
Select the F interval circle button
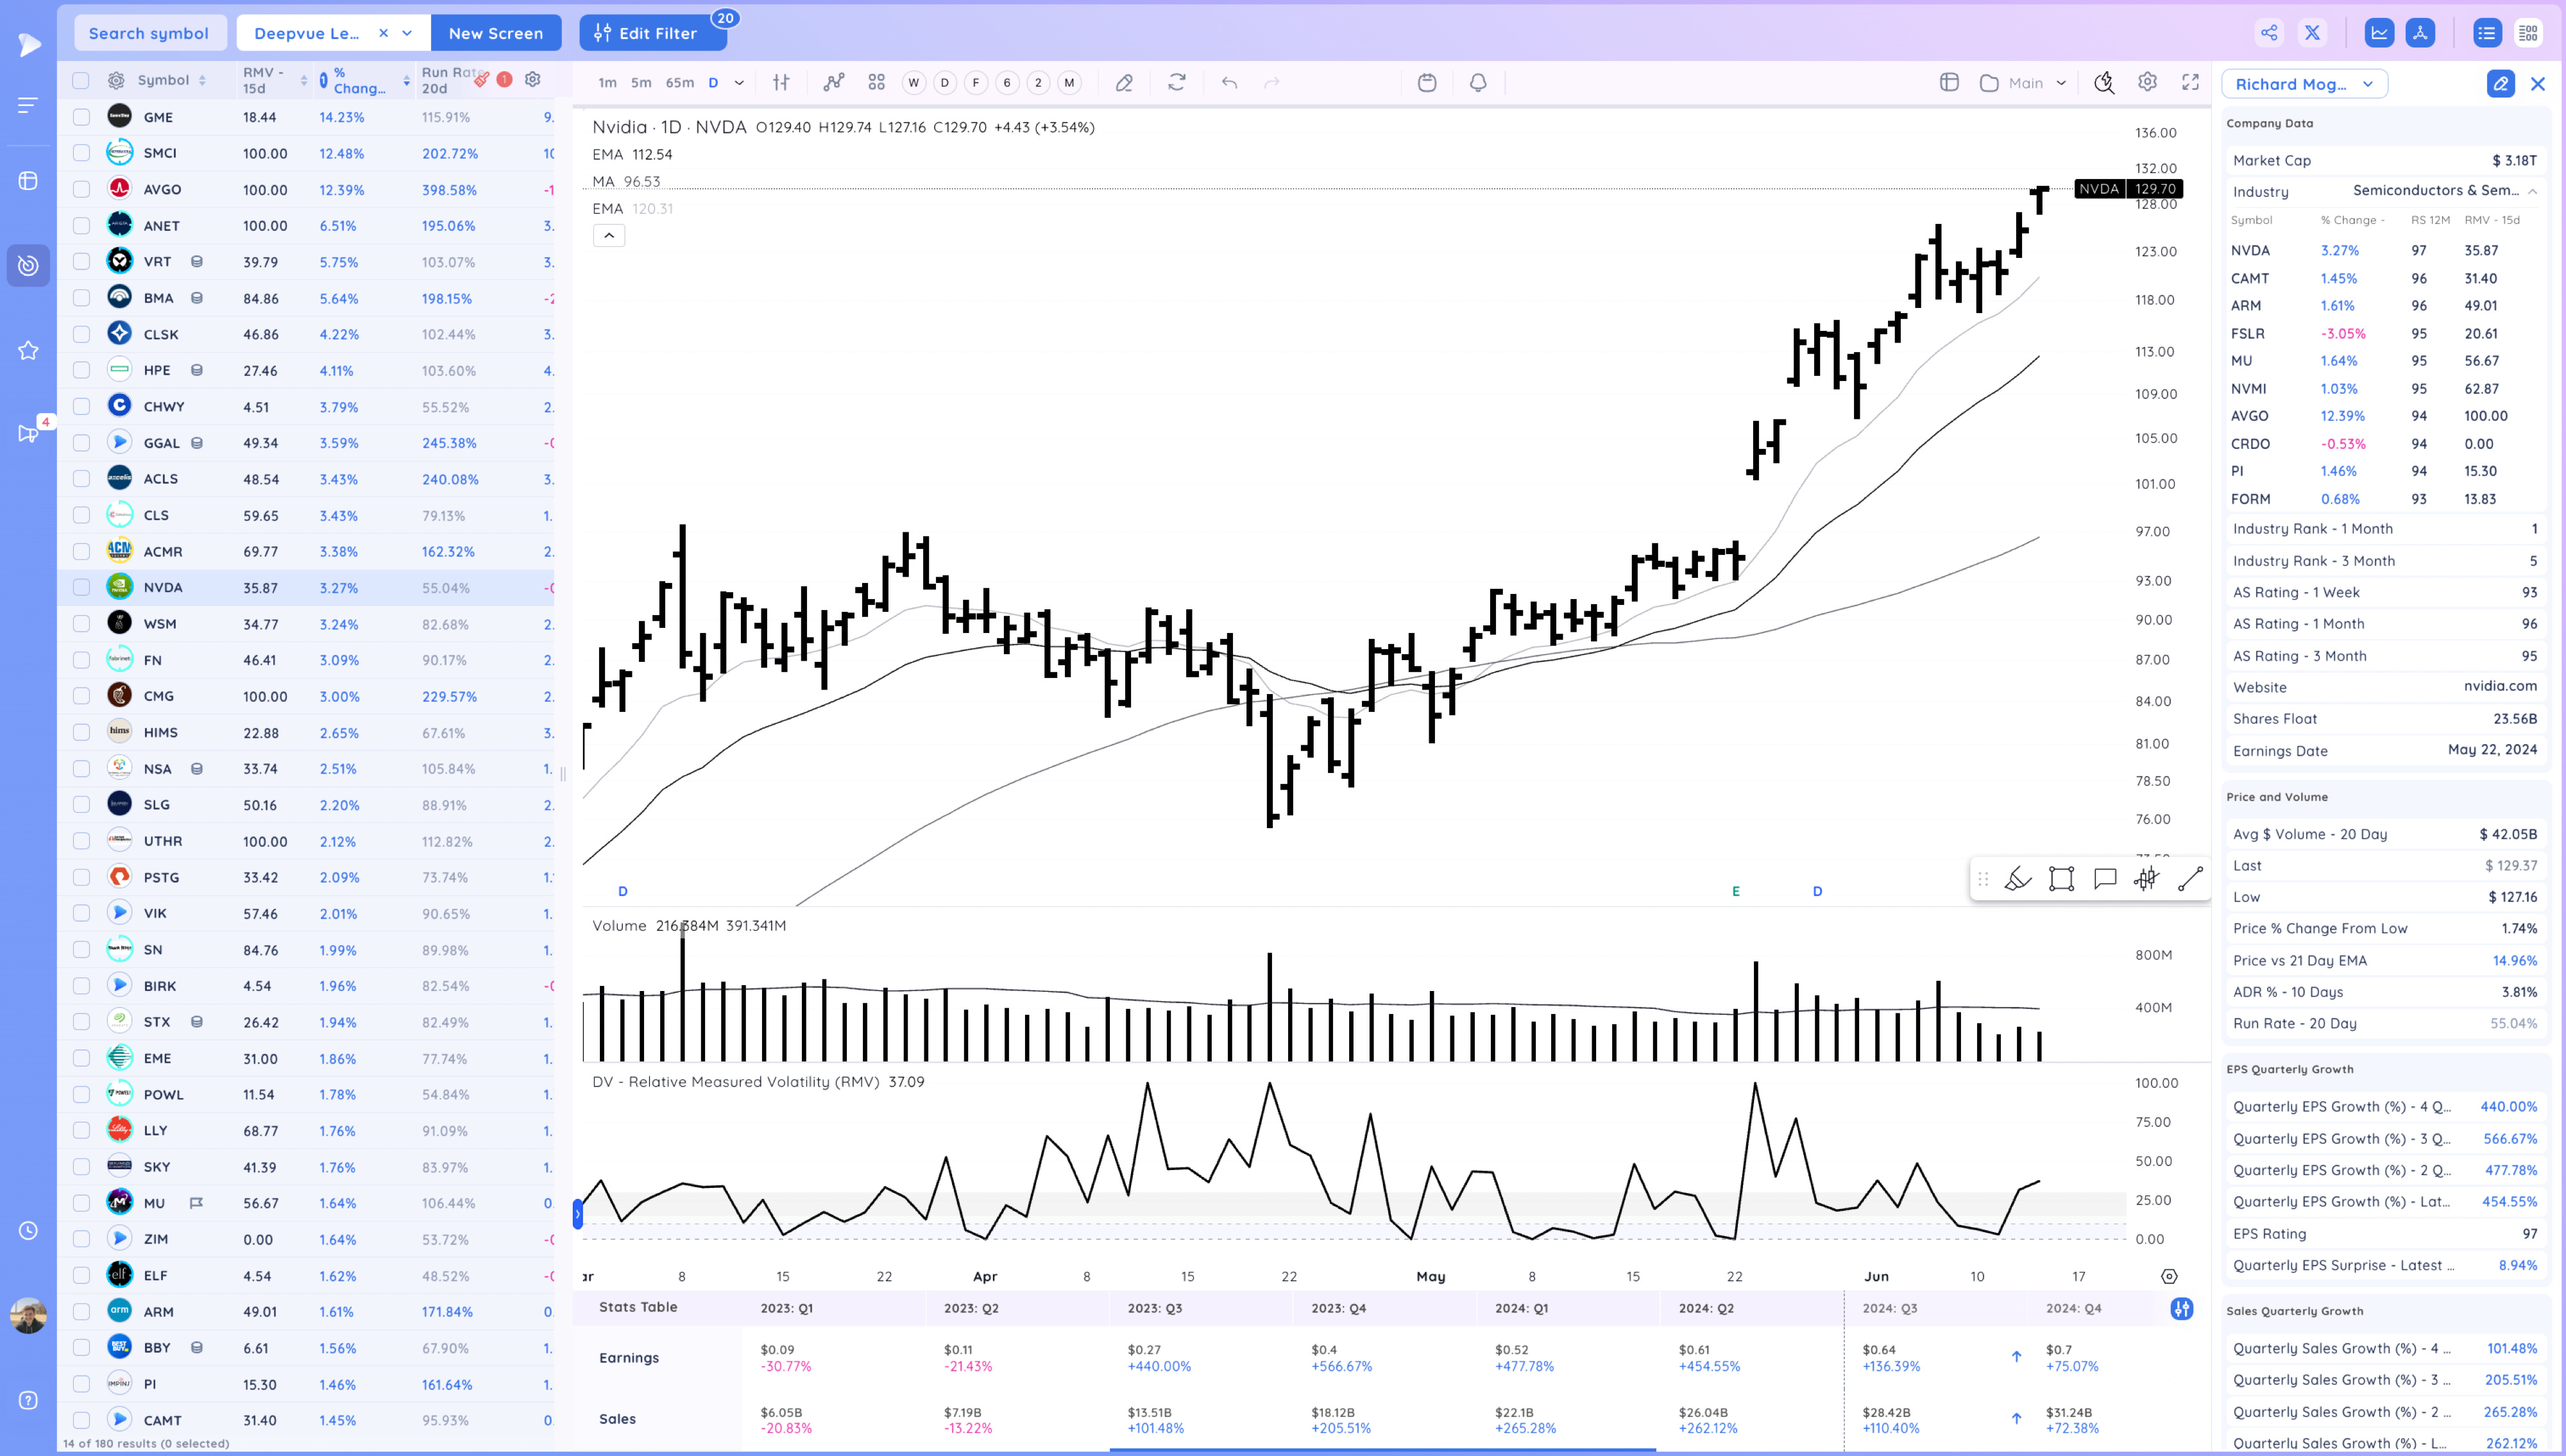click(x=976, y=83)
